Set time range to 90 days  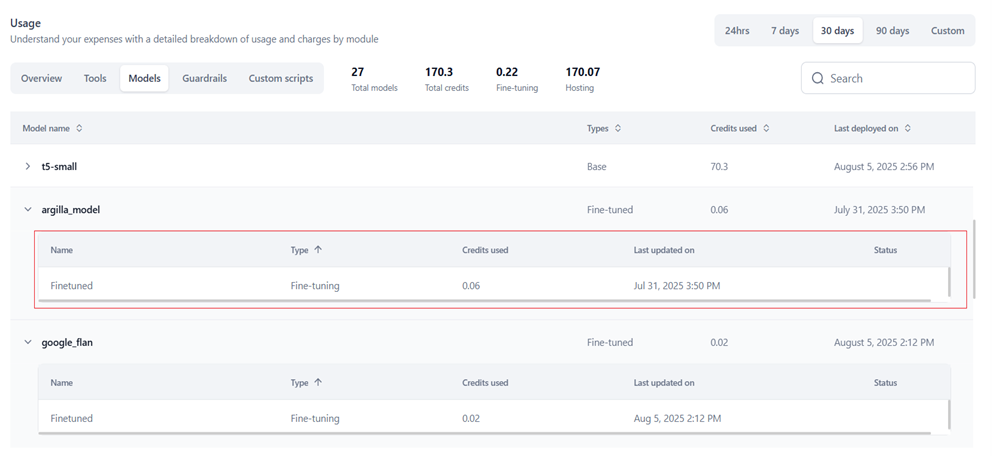tap(892, 30)
